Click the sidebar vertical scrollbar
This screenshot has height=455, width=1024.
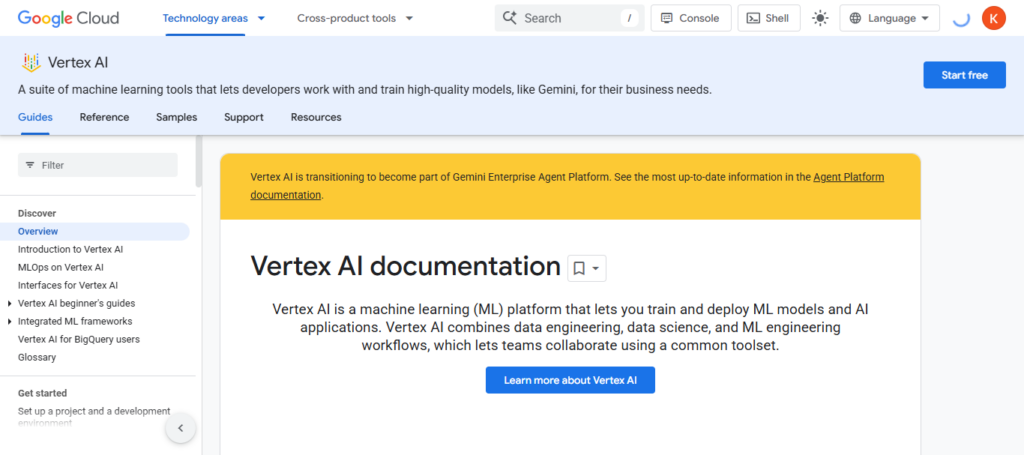pyautogui.click(x=199, y=160)
